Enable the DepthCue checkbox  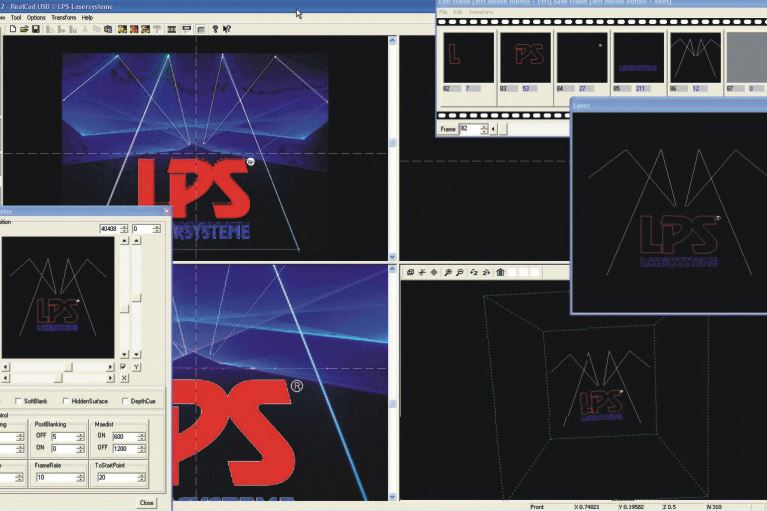point(125,401)
